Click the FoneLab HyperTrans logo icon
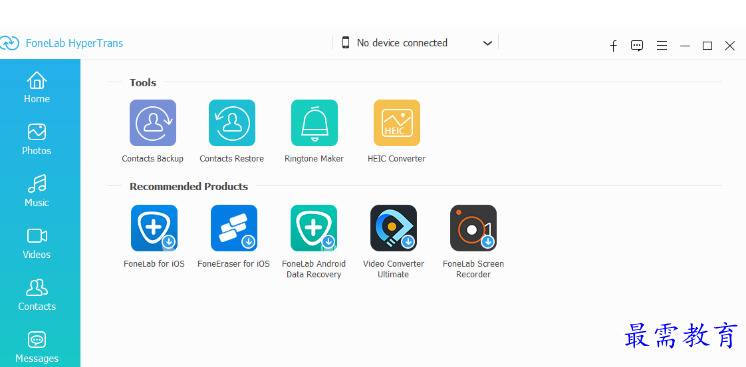The width and height of the screenshot is (746, 367). (x=9, y=43)
